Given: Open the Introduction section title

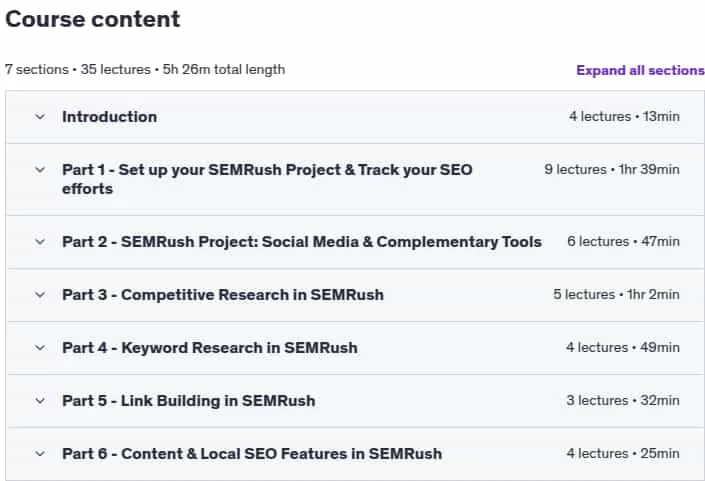Looking at the screenshot, I should (109, 117).
